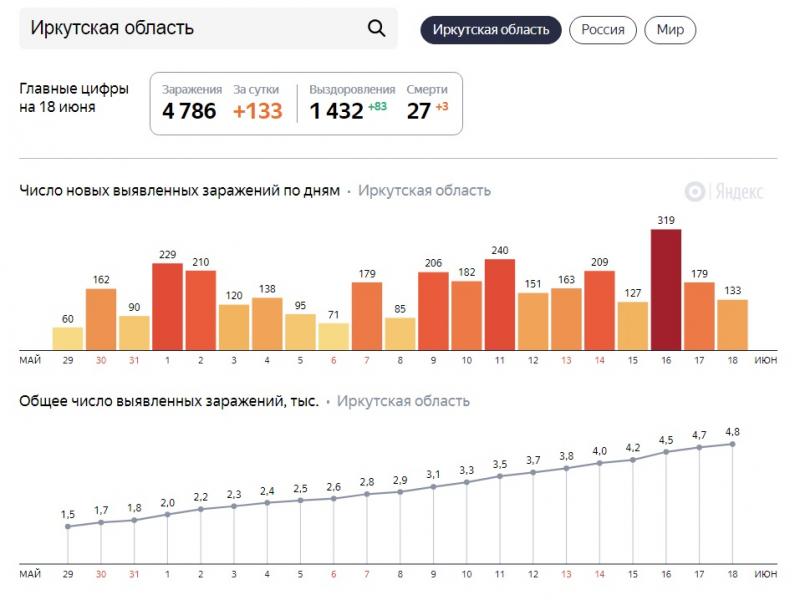Click the line chart point labeled 4,8
This screenshot has width=800, height=600.
pos(733,444)
